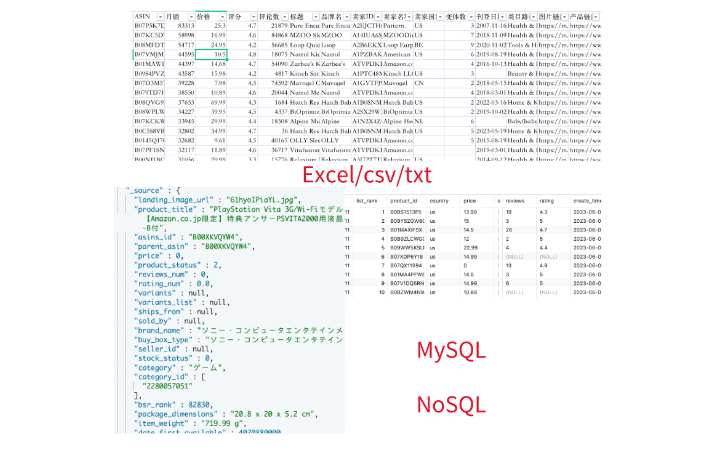Click the MySQL rating cell 4.3
The width and height of the screenshot is (720, 450).
[x=543, y=212]
